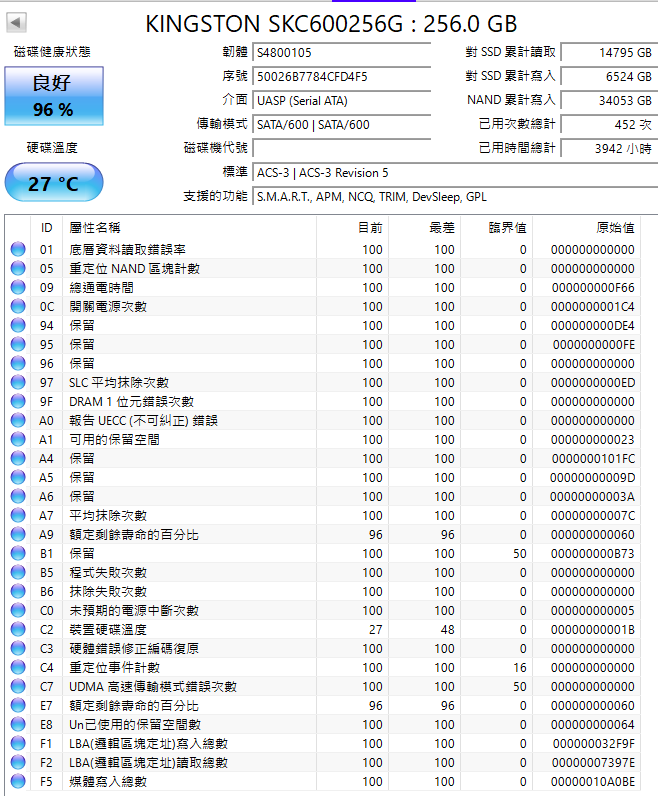Click the status orb for attribute A1

coord(18,439)
